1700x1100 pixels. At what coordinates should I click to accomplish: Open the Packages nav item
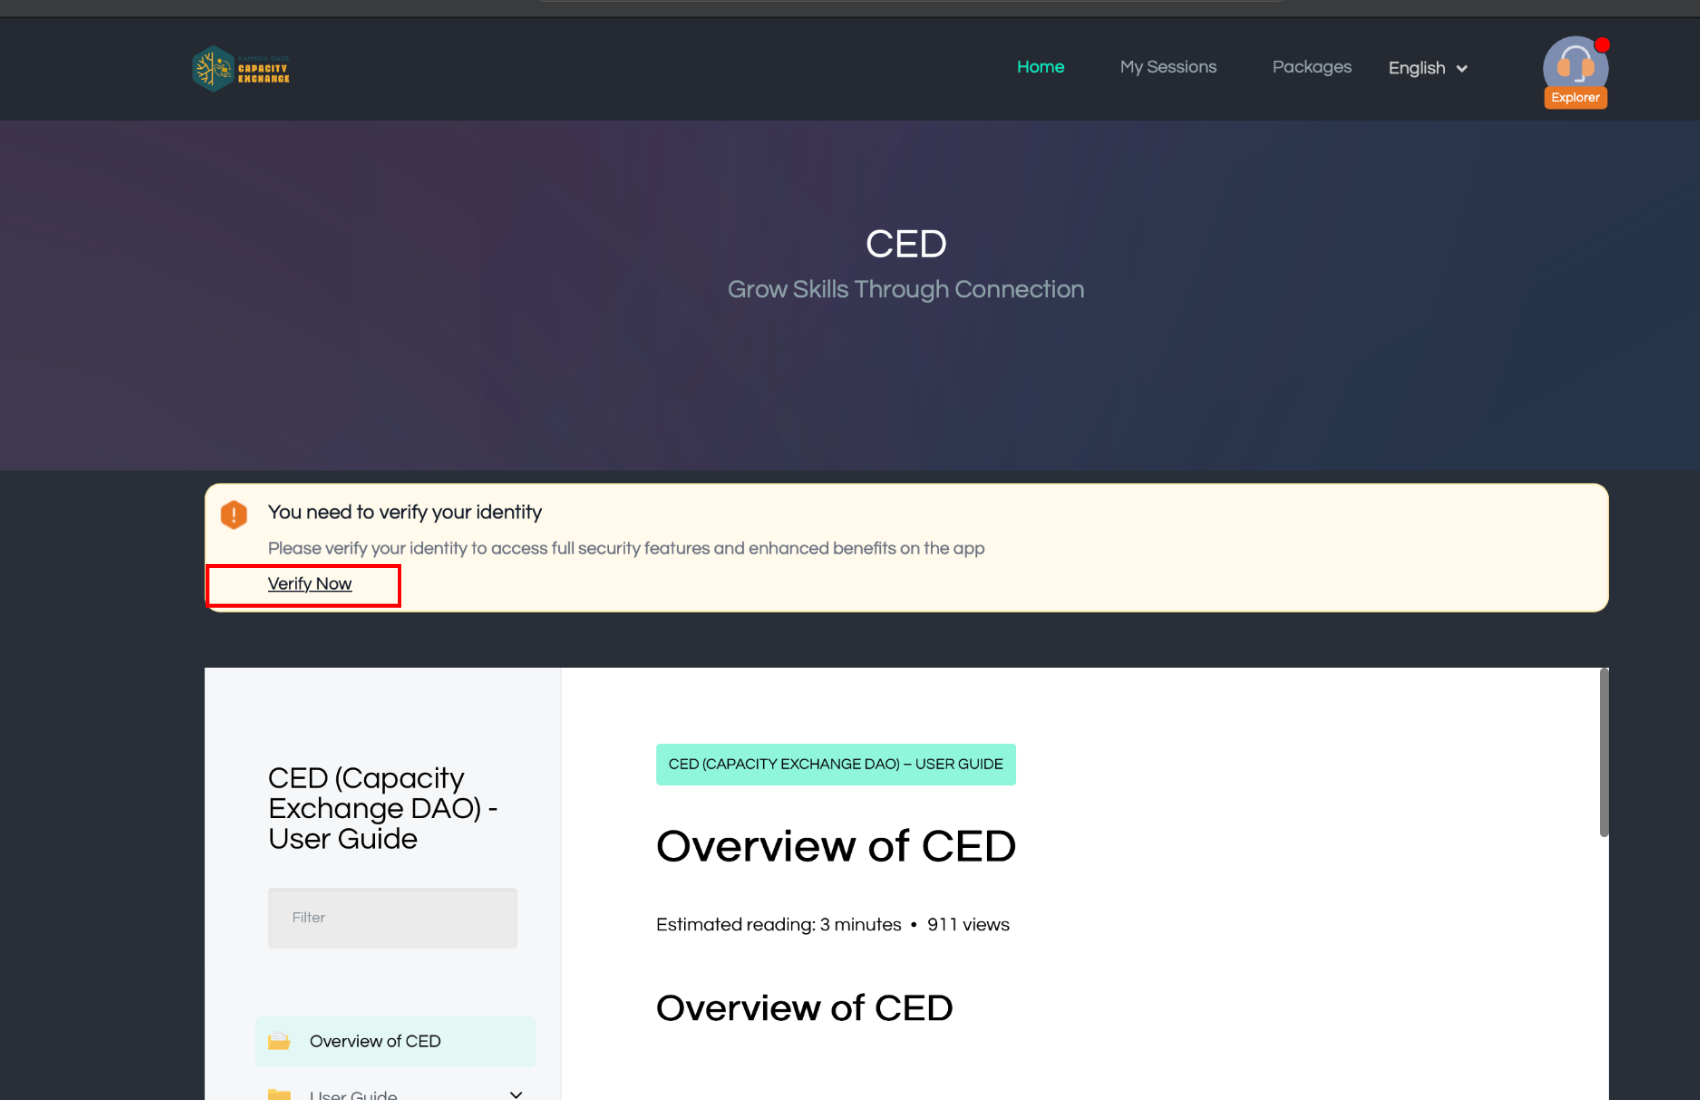tap(1311, 67)
